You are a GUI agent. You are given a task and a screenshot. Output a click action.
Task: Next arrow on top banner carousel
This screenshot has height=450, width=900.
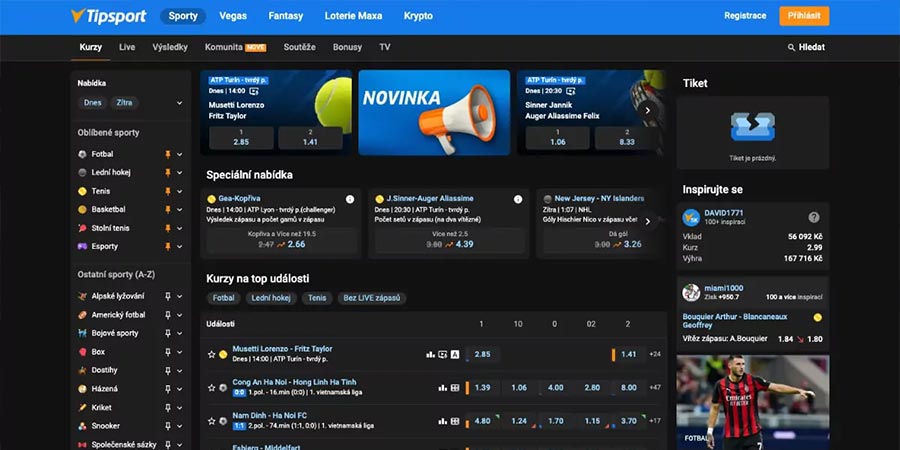click(648, 110)
